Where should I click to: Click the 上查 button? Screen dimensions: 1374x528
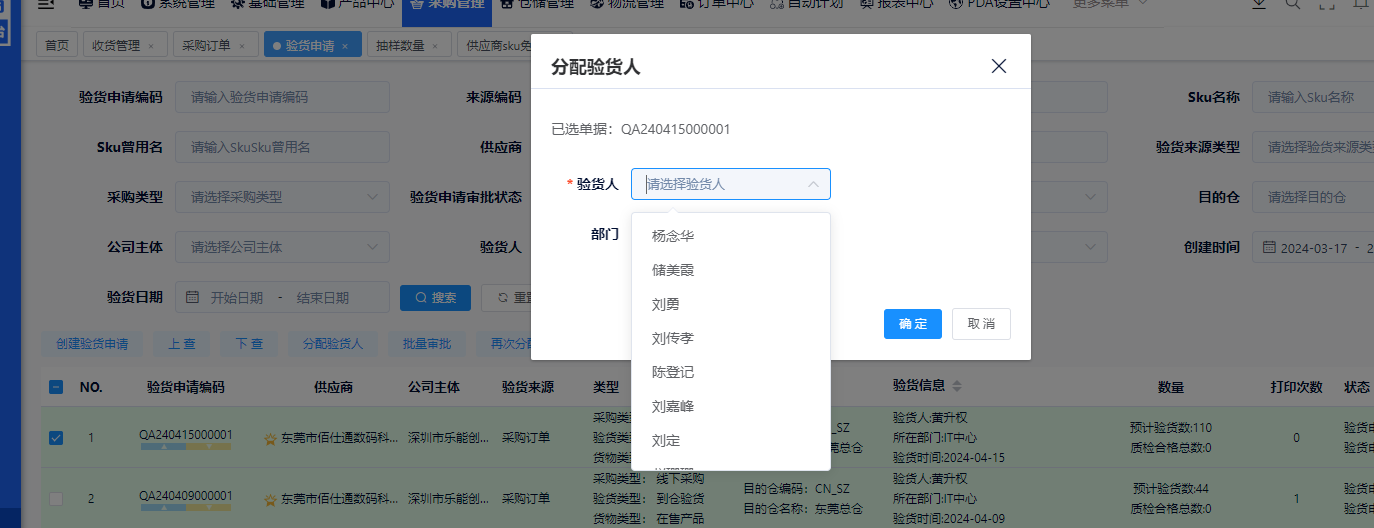click(x=181, y=344)
